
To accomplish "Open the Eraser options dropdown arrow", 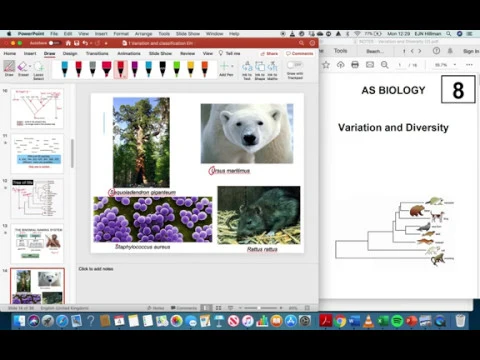I will tap(30, 66).
